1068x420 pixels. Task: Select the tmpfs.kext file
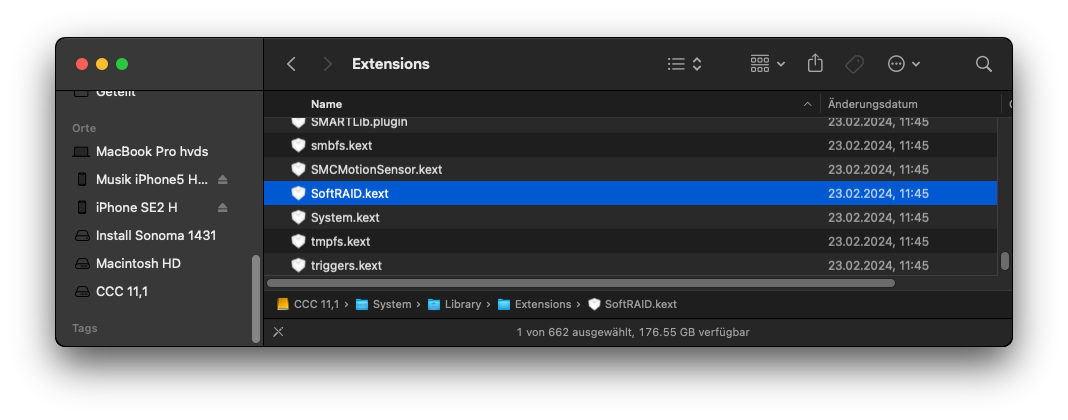(340, 242)
